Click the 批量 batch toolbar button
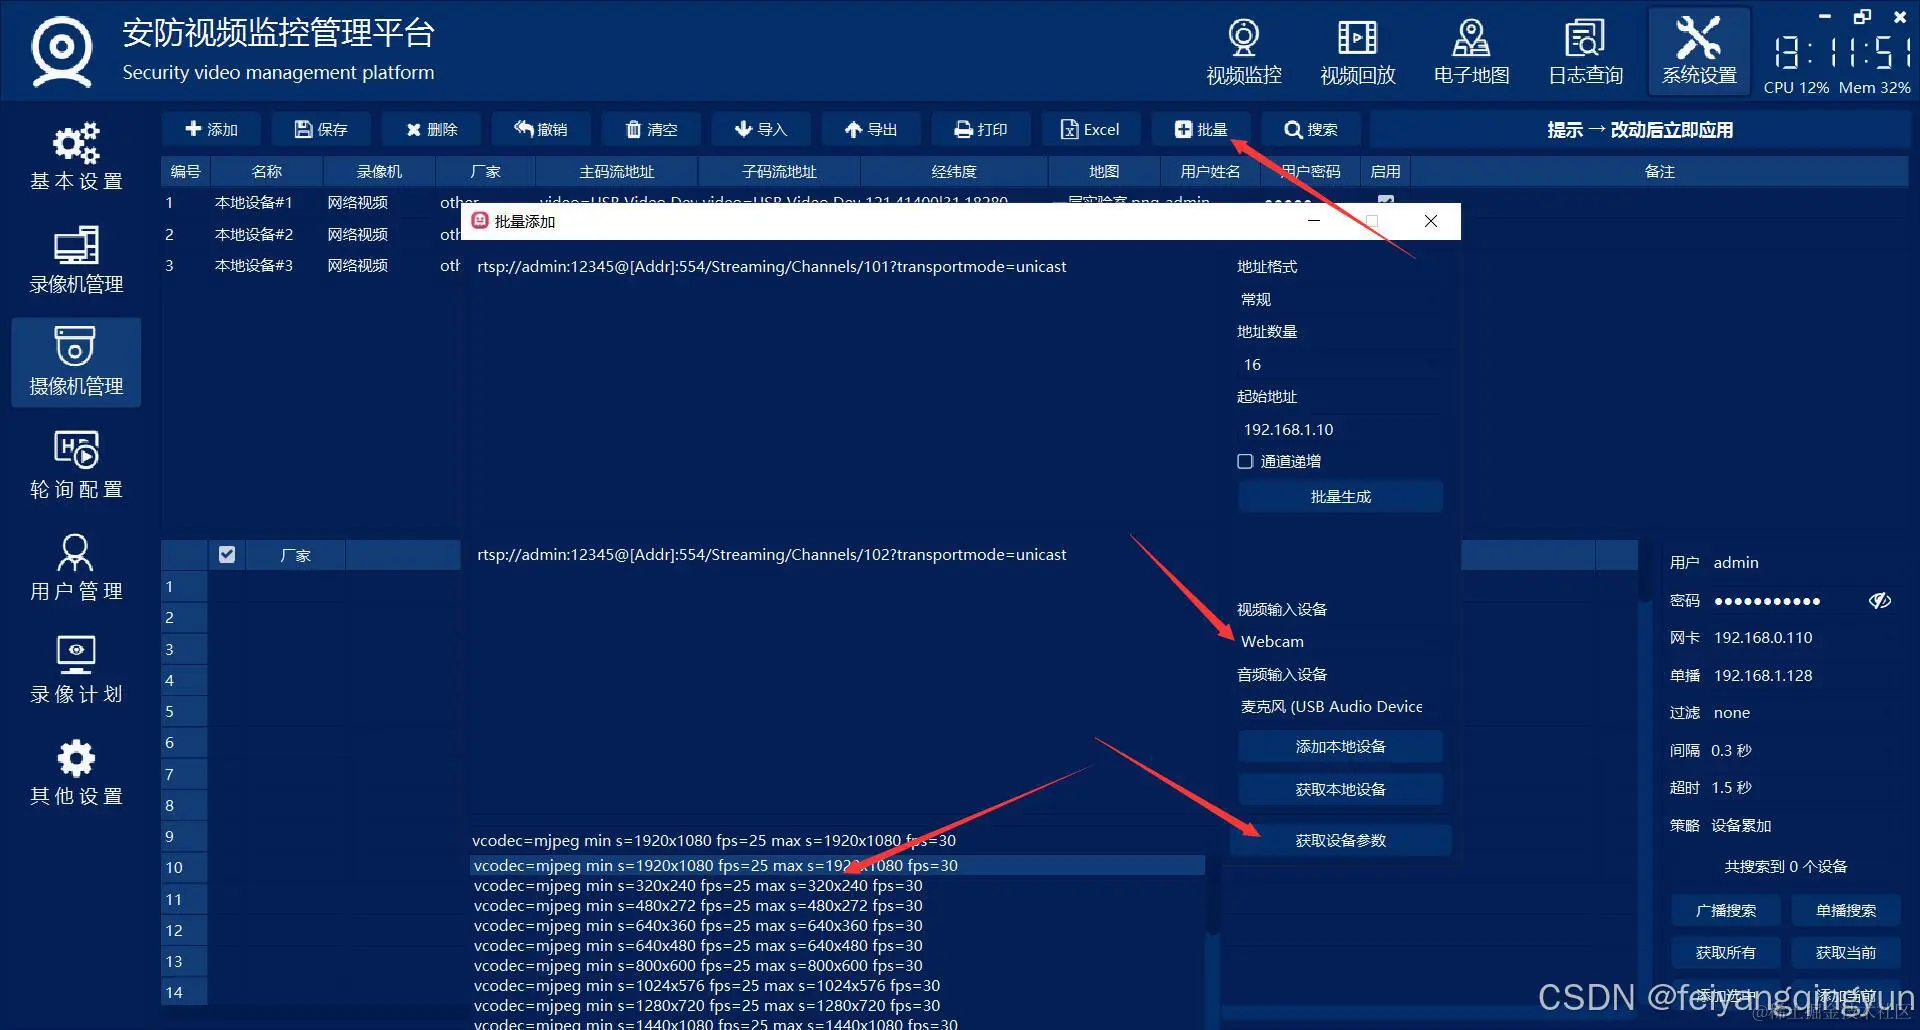This screenshot has height=1030, width=1920. [1201, 129]
